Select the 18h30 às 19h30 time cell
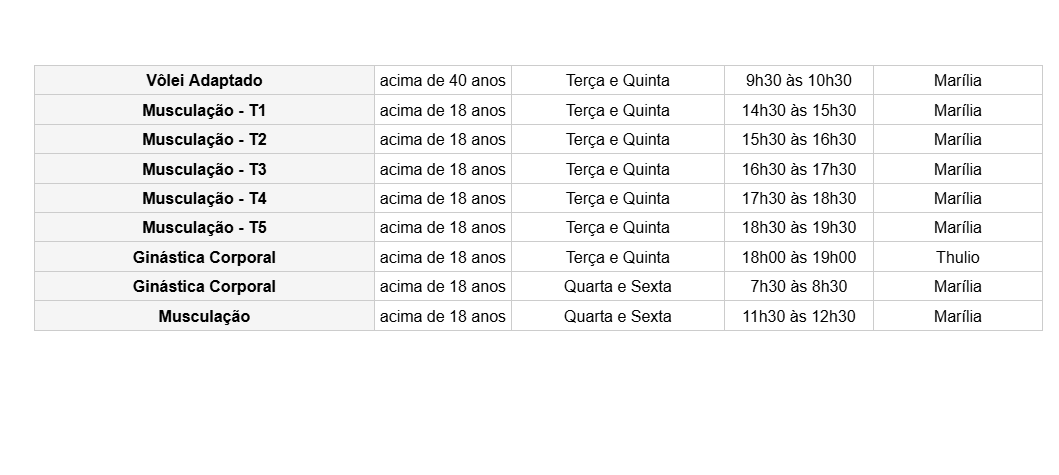 pos(798,227)
